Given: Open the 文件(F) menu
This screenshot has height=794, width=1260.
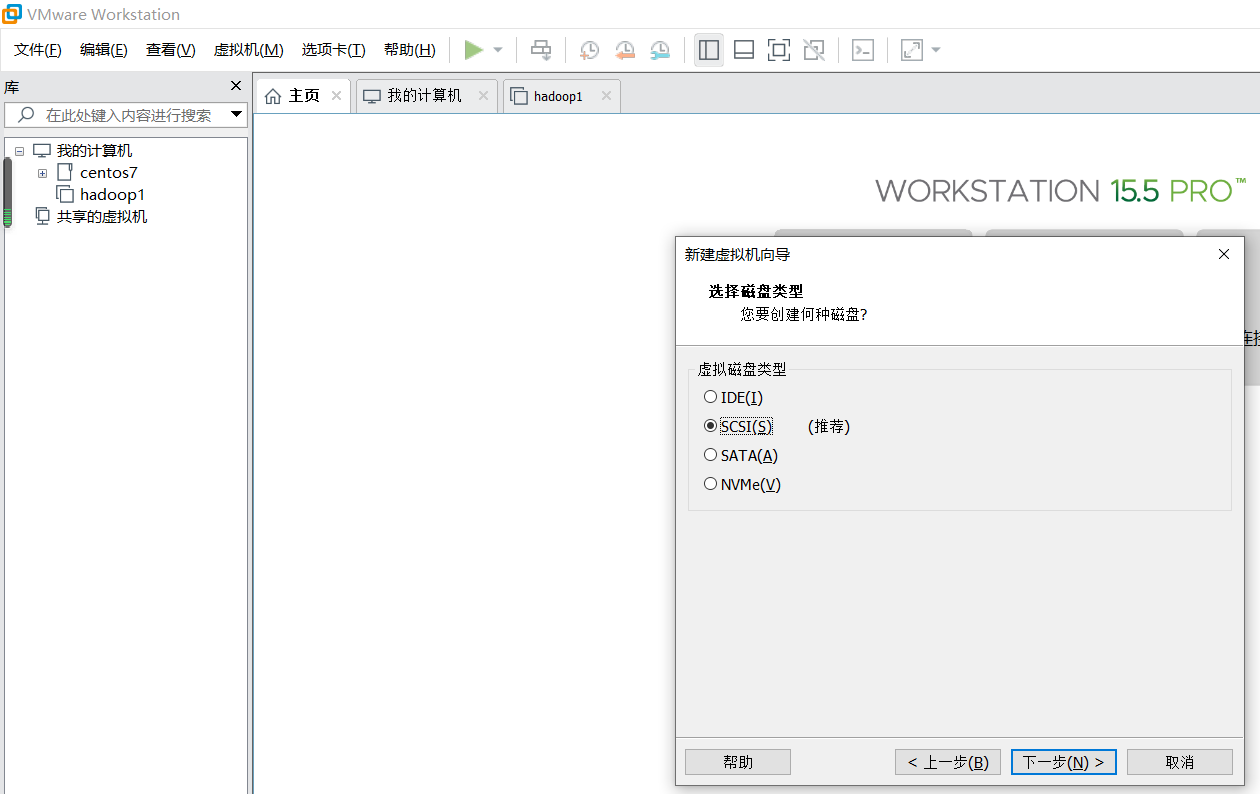Looking at the screenshot, I should coord(38,50).
